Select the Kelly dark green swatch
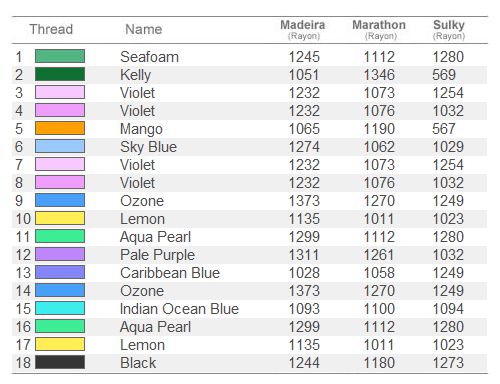This screenshot has width=500, height=384. 60,74
